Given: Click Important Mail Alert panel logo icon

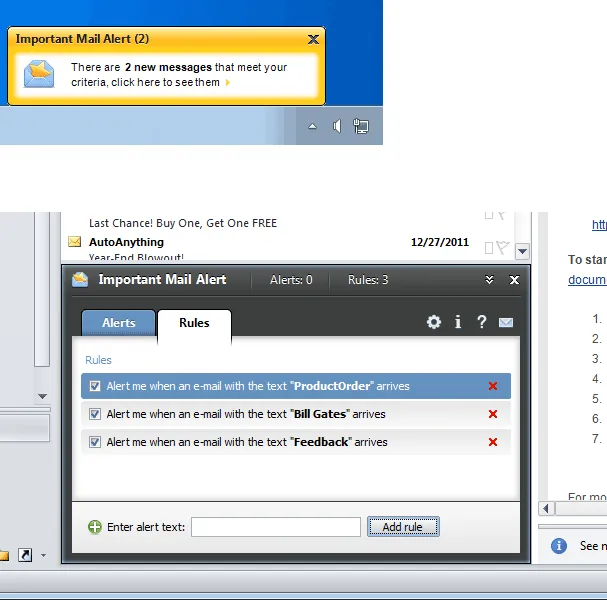Looking at the screenshot, I should tap(80, 279).
